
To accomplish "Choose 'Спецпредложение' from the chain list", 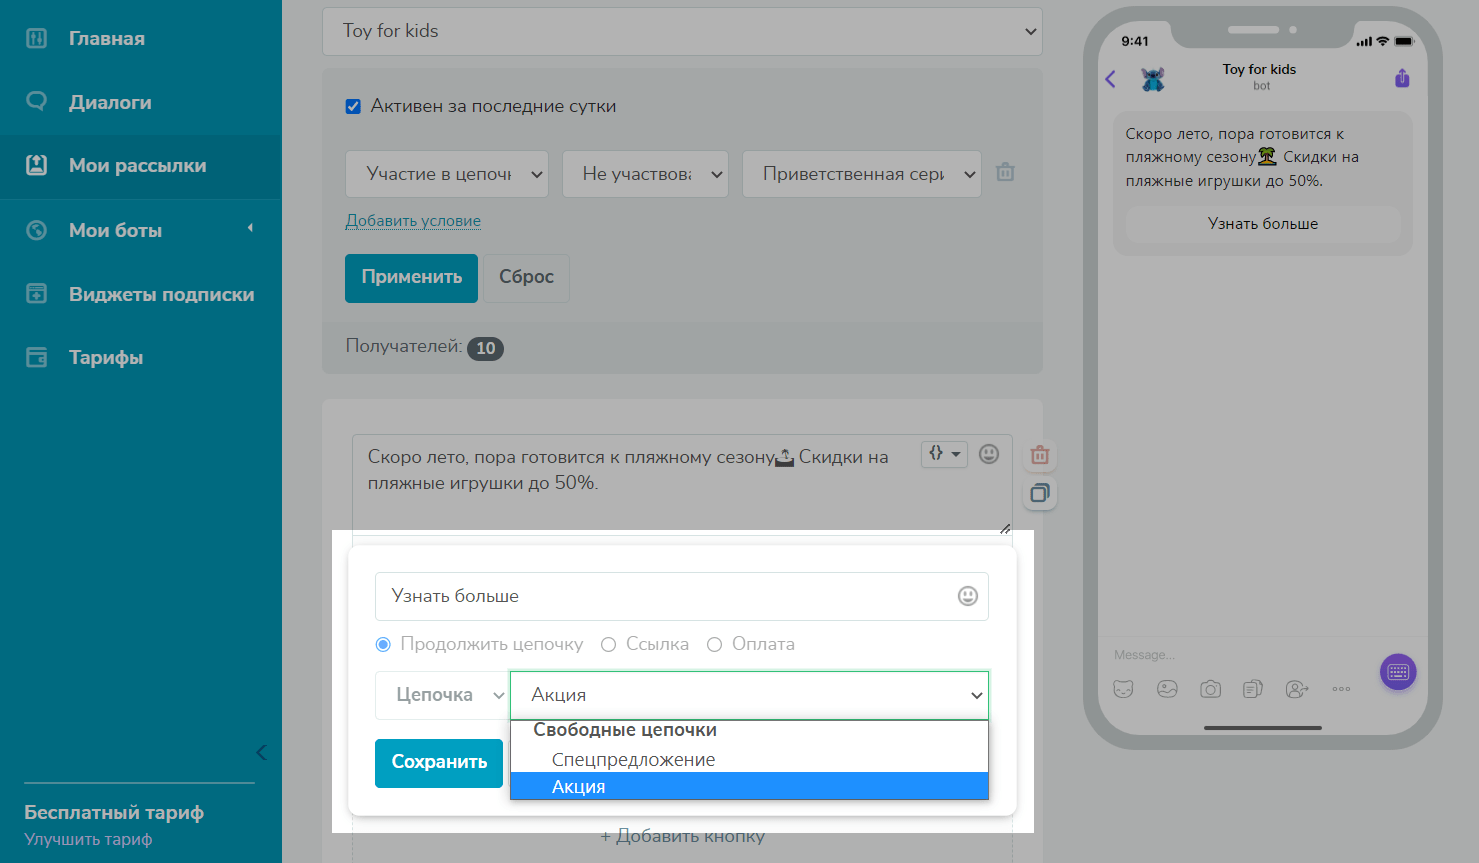I will 633,760.
